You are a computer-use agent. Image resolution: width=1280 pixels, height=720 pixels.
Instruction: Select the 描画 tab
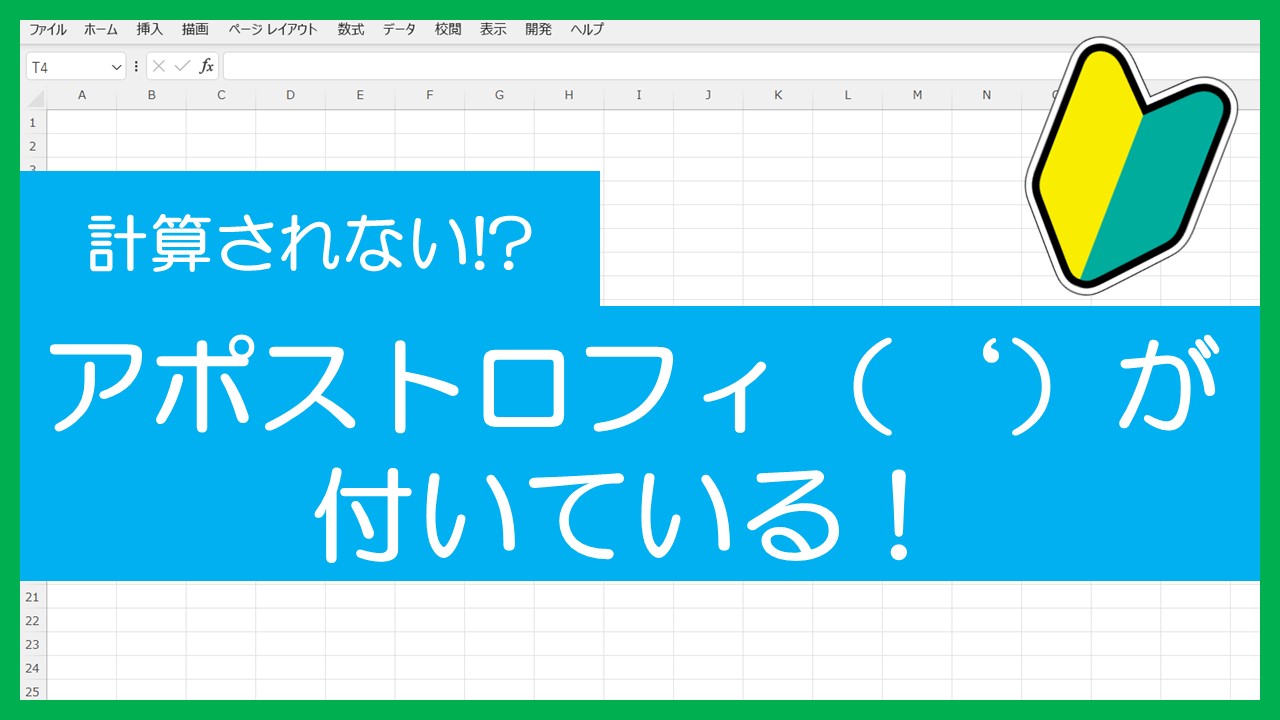point(195,29)
